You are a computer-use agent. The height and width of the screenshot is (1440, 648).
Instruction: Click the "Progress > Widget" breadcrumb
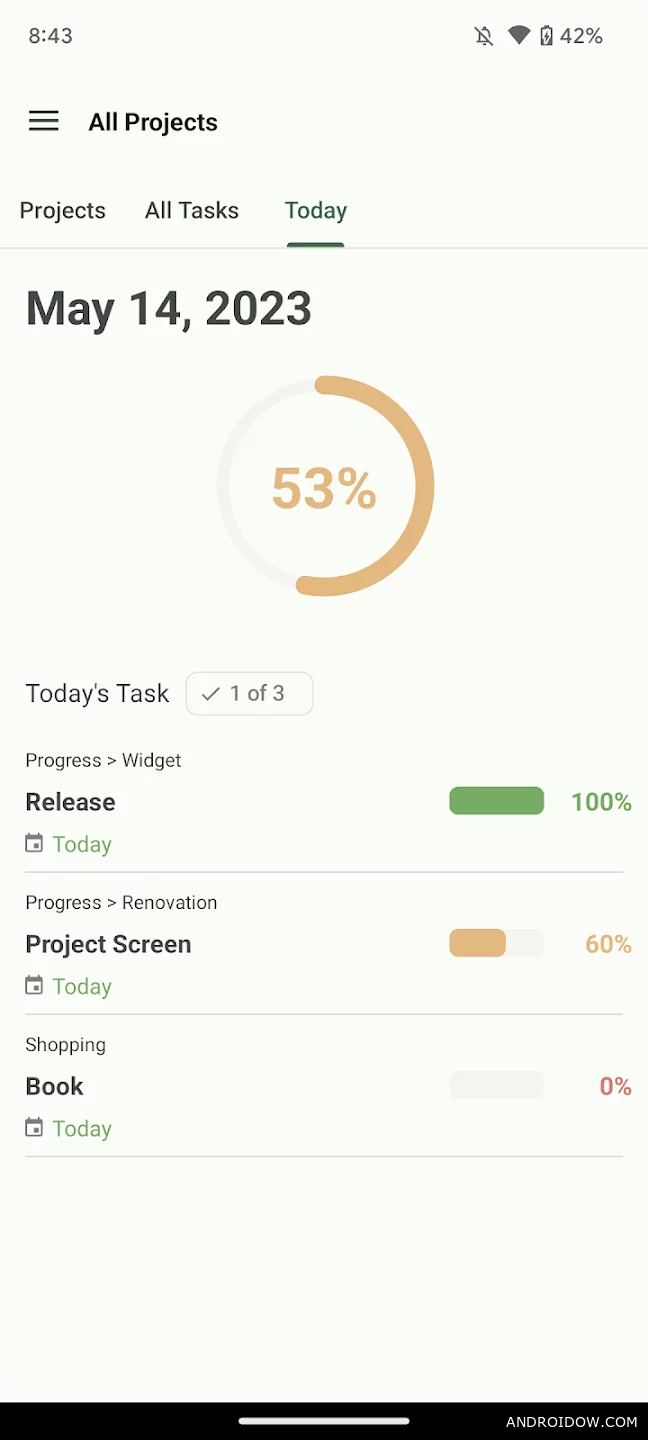pos(104,760)
